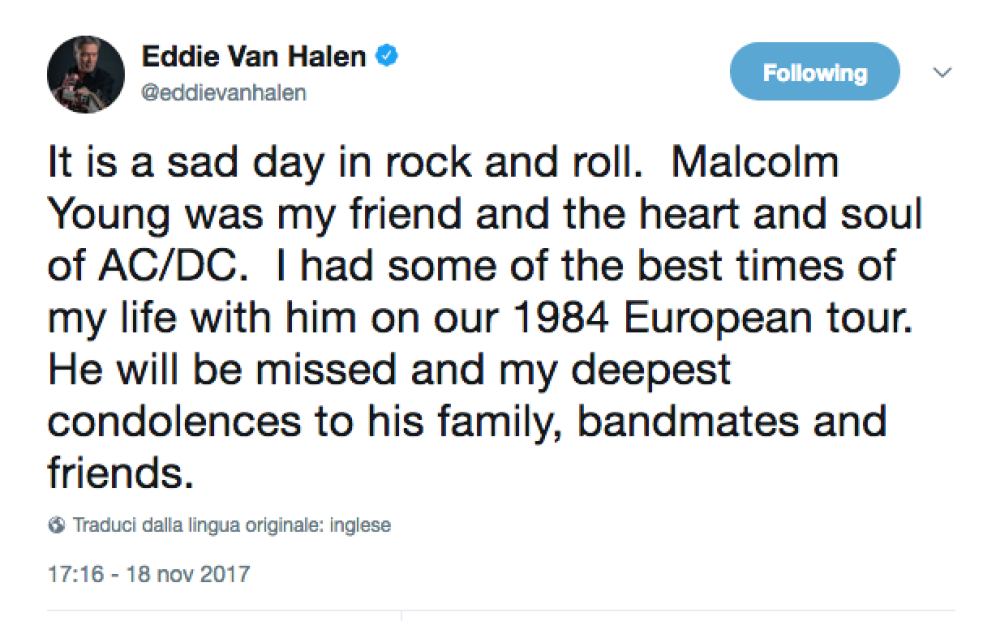982x621 pixels.
Task: Open the @eddievanhalen handle link
Action: tap(224, 93)
